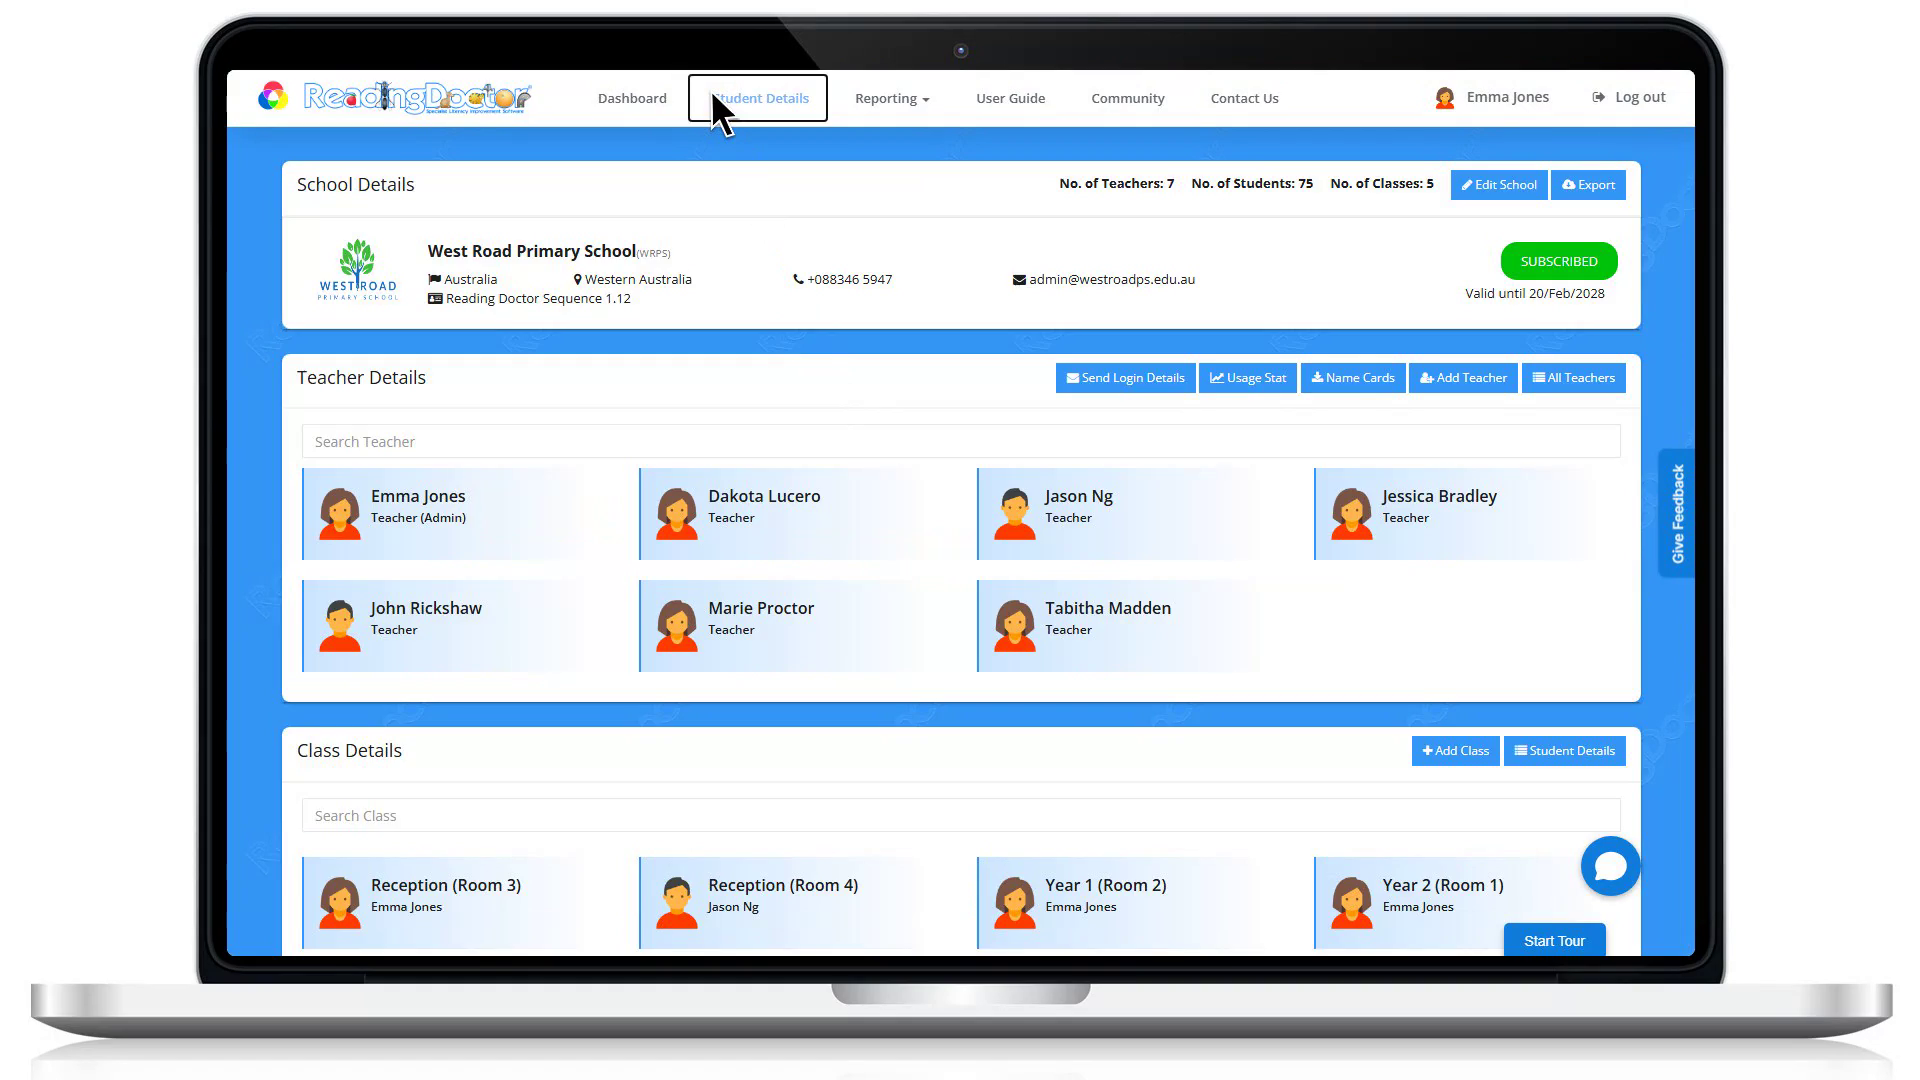Click the No. of Classes: 5 stat
The image size is (1920, 1080).
[x=1382, y=184]
